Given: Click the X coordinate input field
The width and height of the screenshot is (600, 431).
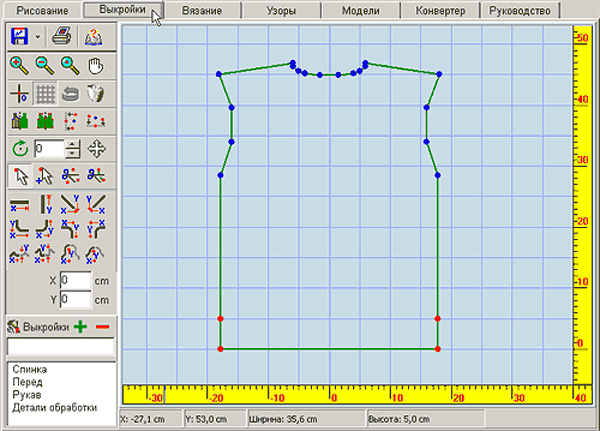Looking at the screenshot, I should (76, 281).
